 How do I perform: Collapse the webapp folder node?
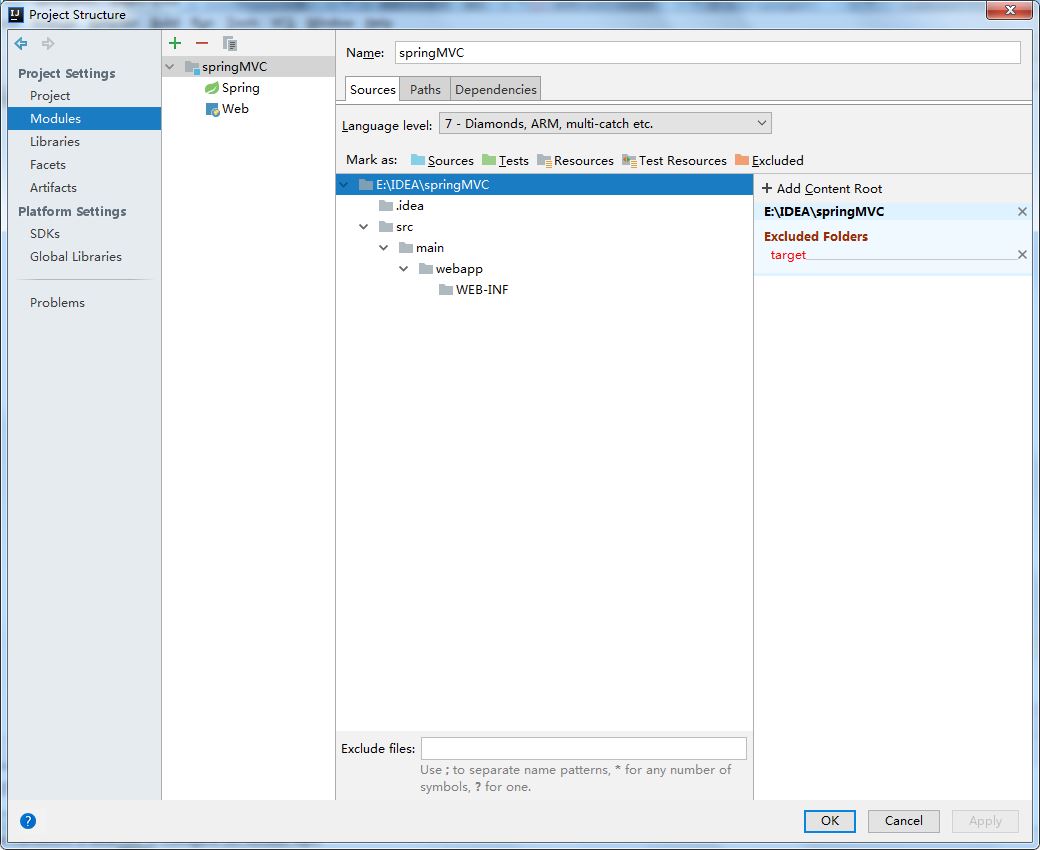pyautogui.click(x=404, y=269)
